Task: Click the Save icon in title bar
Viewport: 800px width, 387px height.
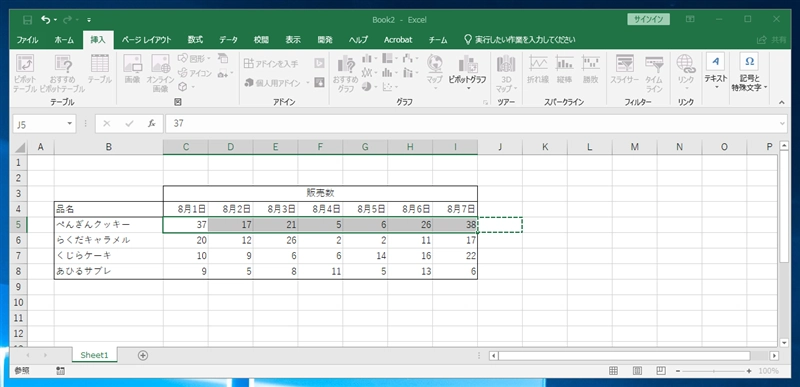Action: (28, 20)
